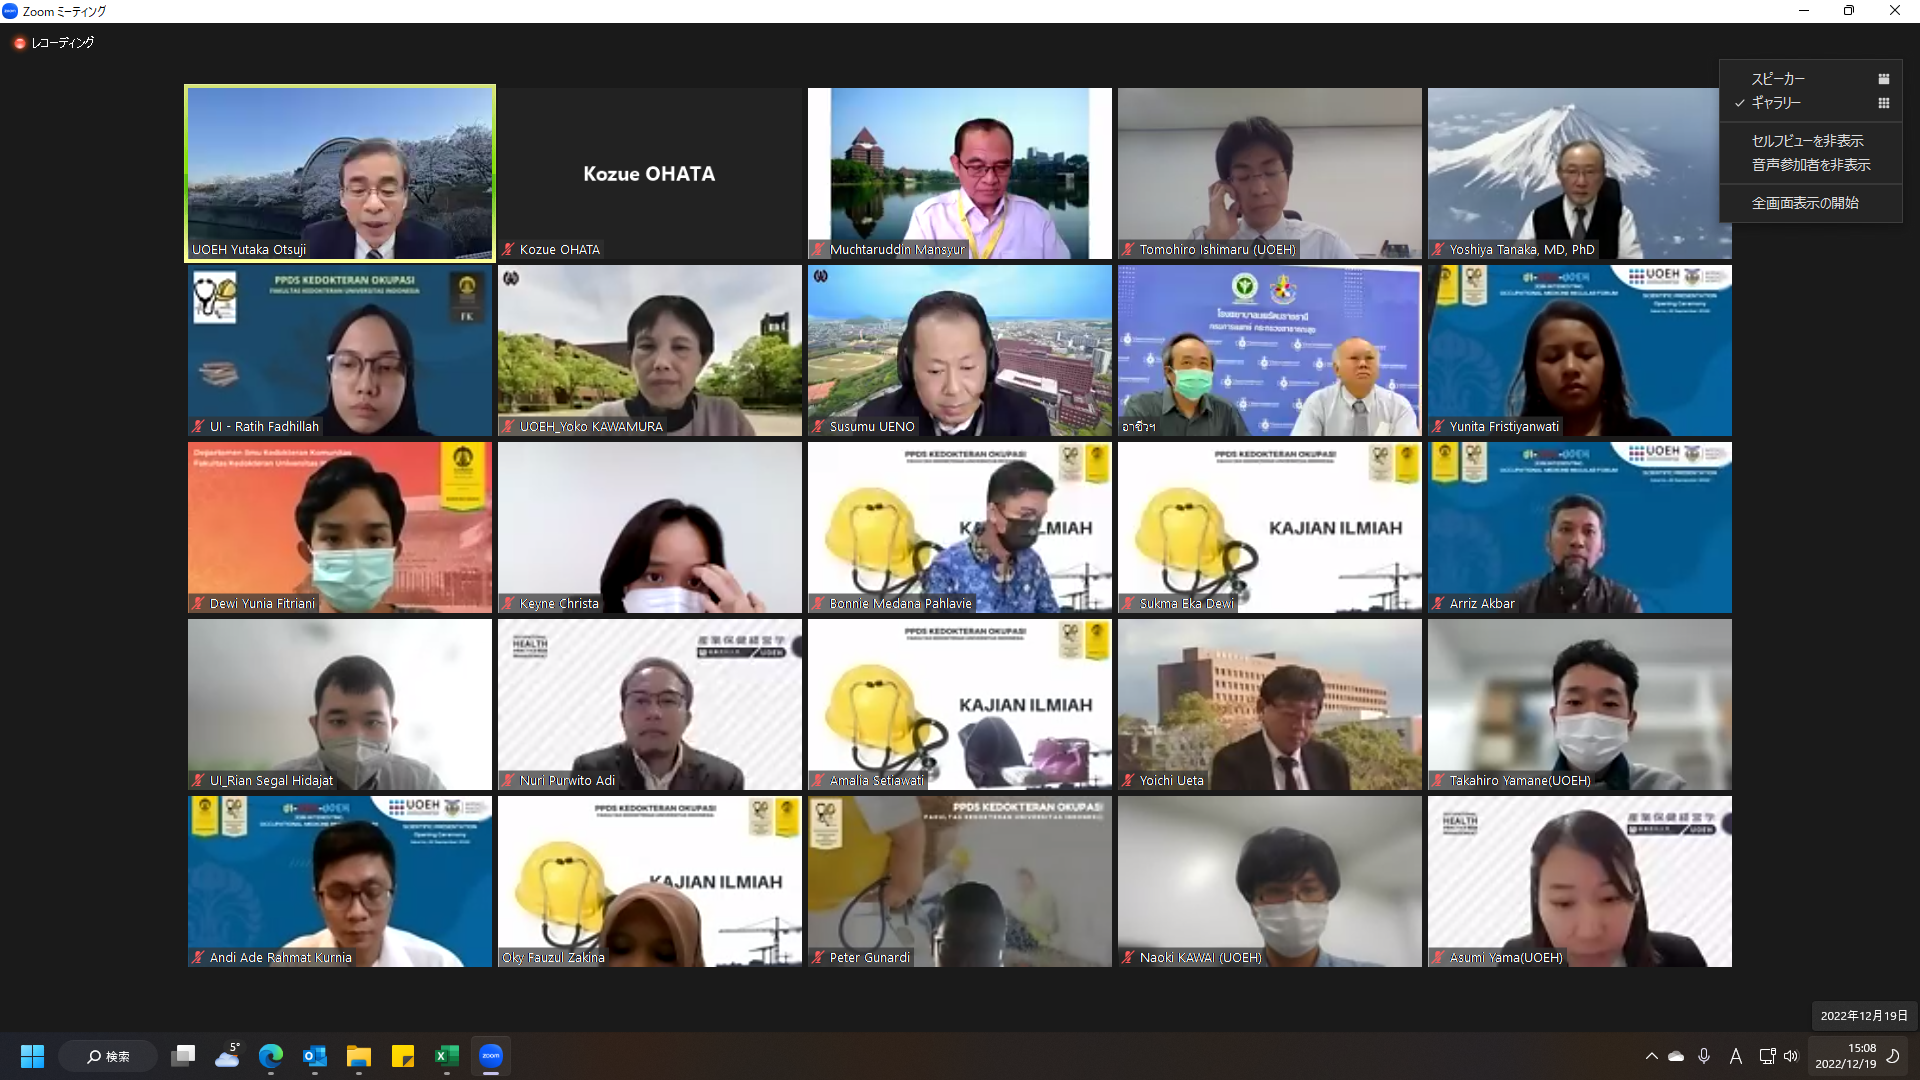The image size is (1920, 1080).
Task: Select UOEH Yutaka Otsuji's video tile
Action: coord(340,173)
